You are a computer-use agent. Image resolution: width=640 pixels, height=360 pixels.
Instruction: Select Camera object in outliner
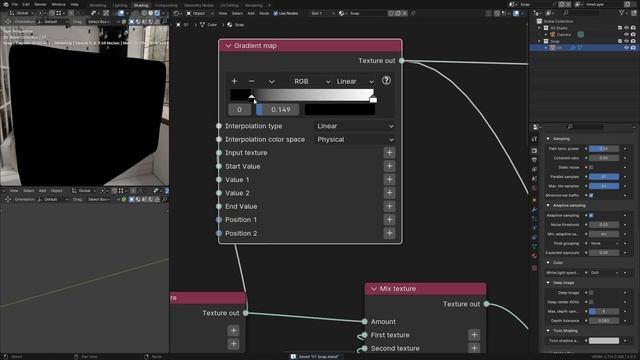click(564, 35)
